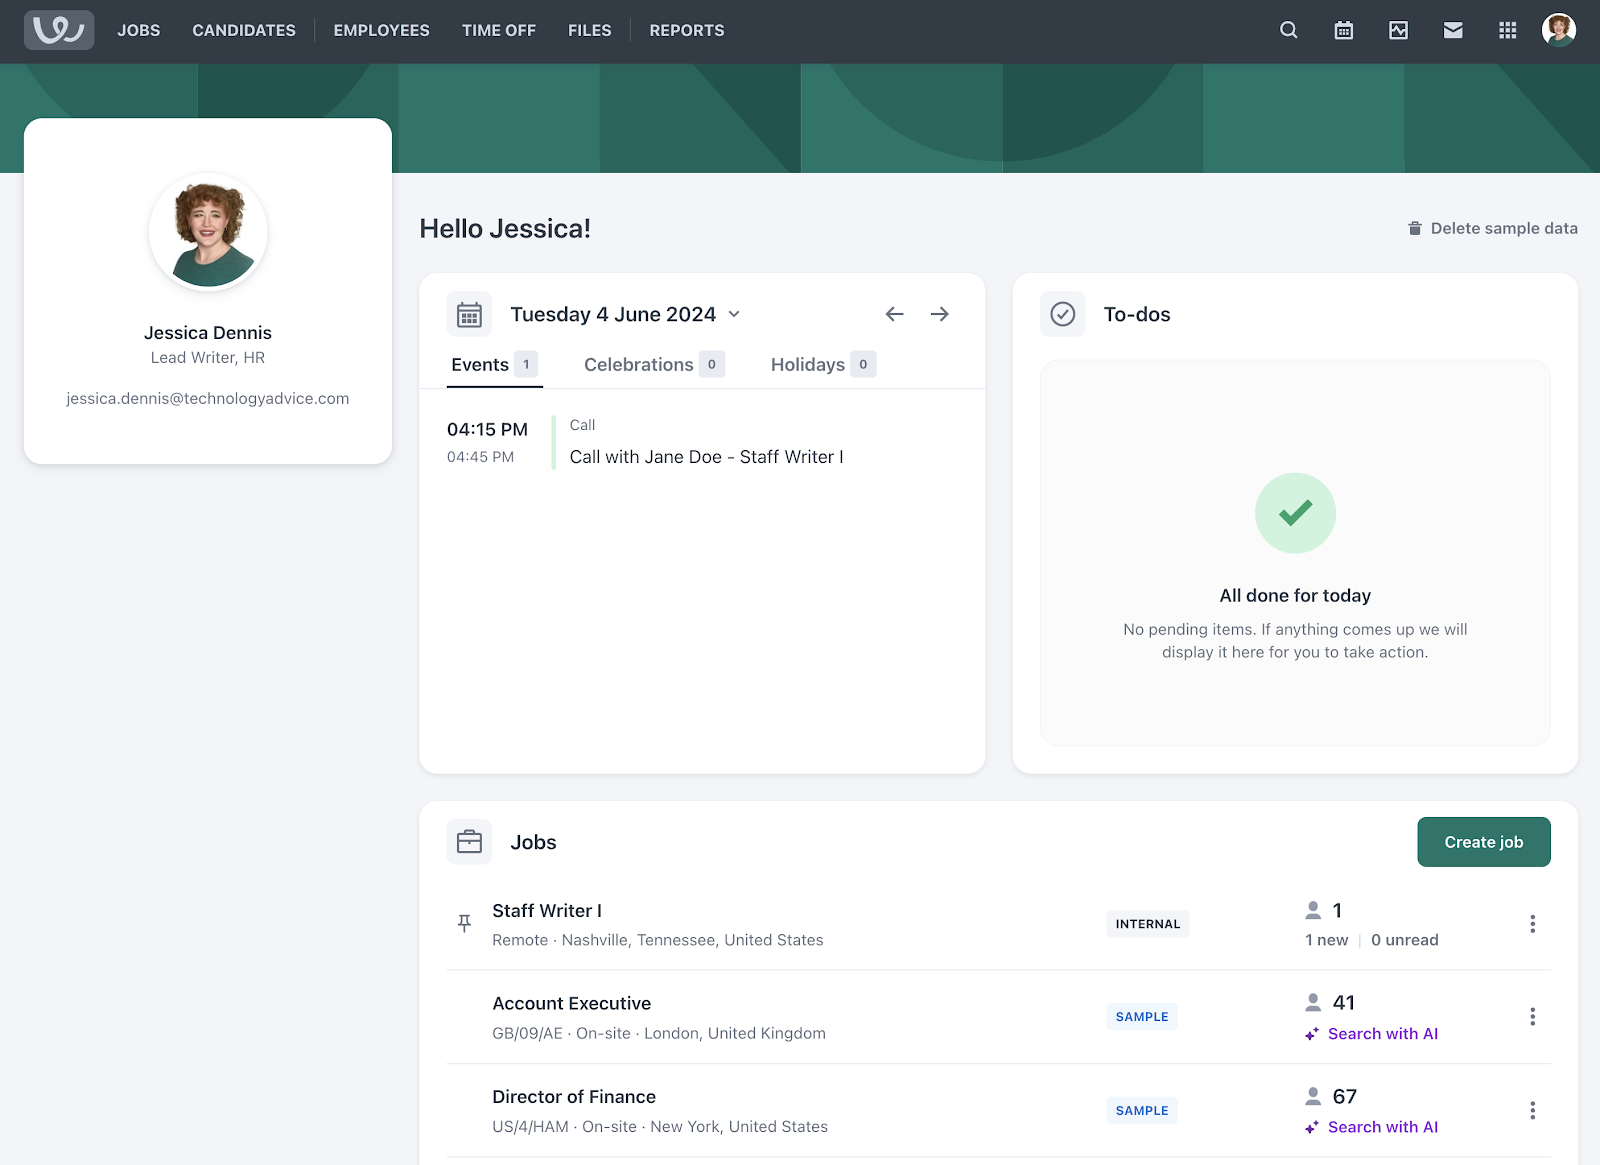
Task: Click the candidate person icon for Account Executive
Action: pos(1313,1002)
